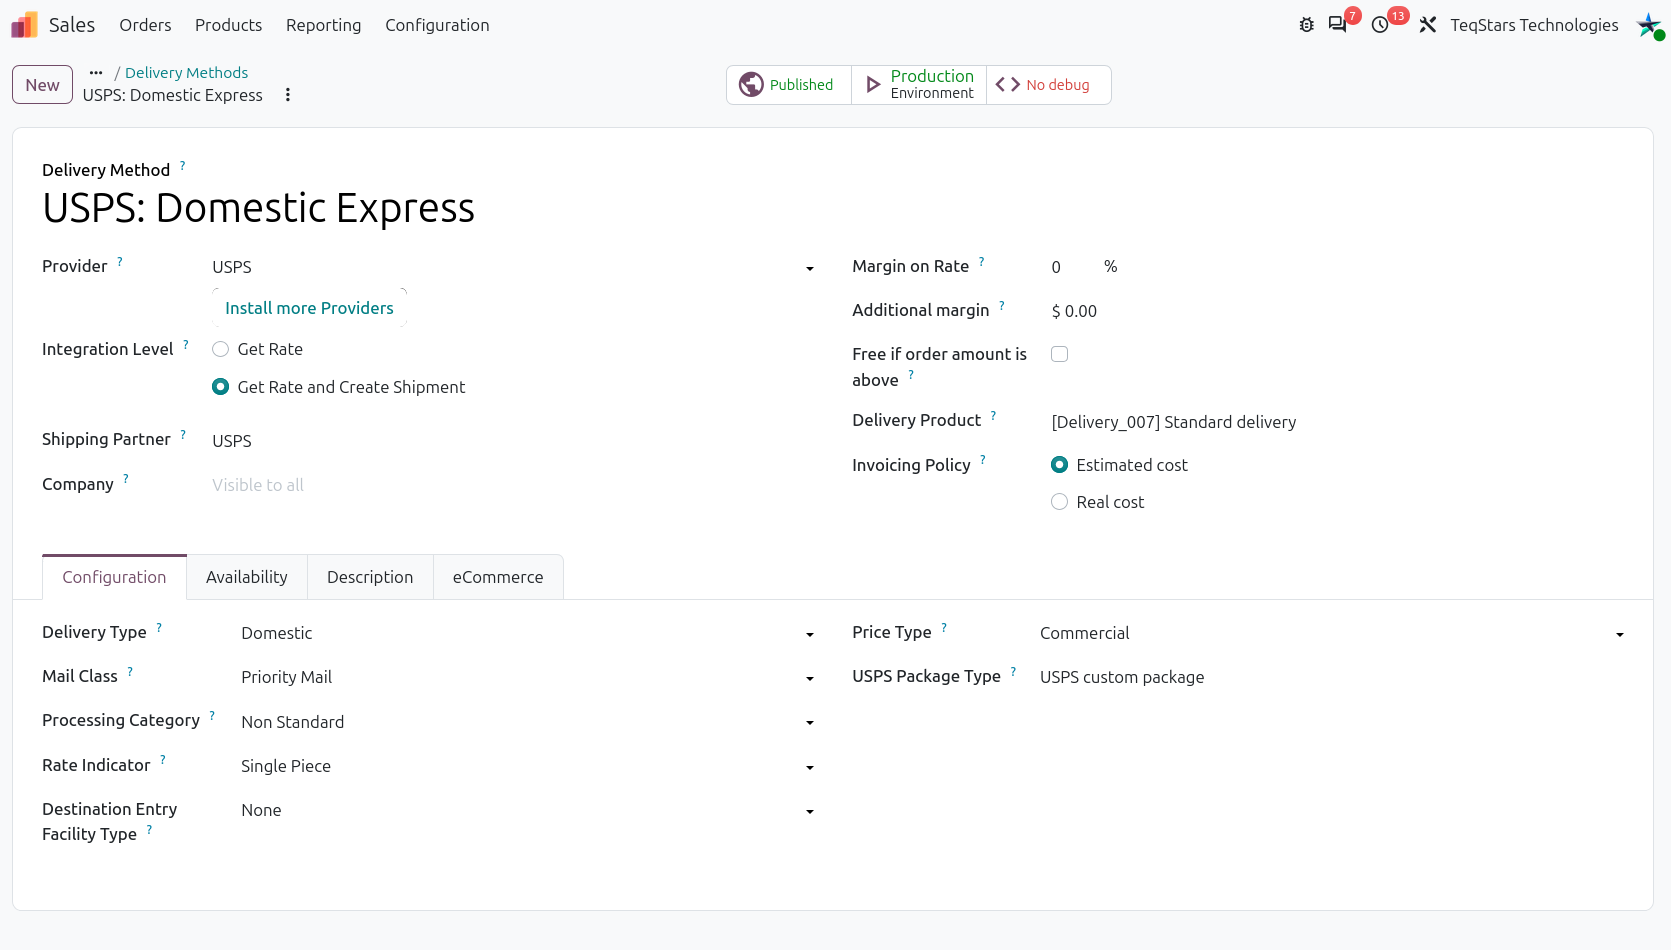Select the Get Rate integration level
The width and height of the screenshot is (1671, 950).
point(221,349)
